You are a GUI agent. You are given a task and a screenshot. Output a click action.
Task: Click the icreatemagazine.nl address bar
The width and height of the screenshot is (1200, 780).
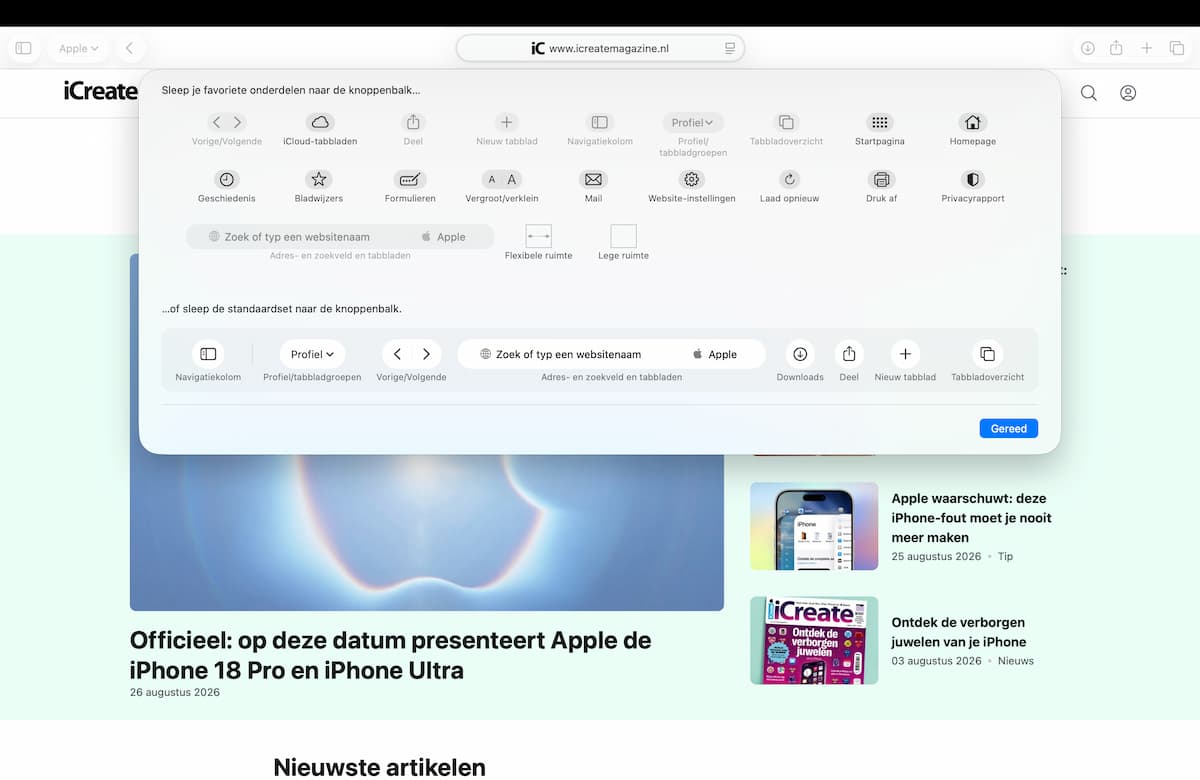[x=600, y=48]
